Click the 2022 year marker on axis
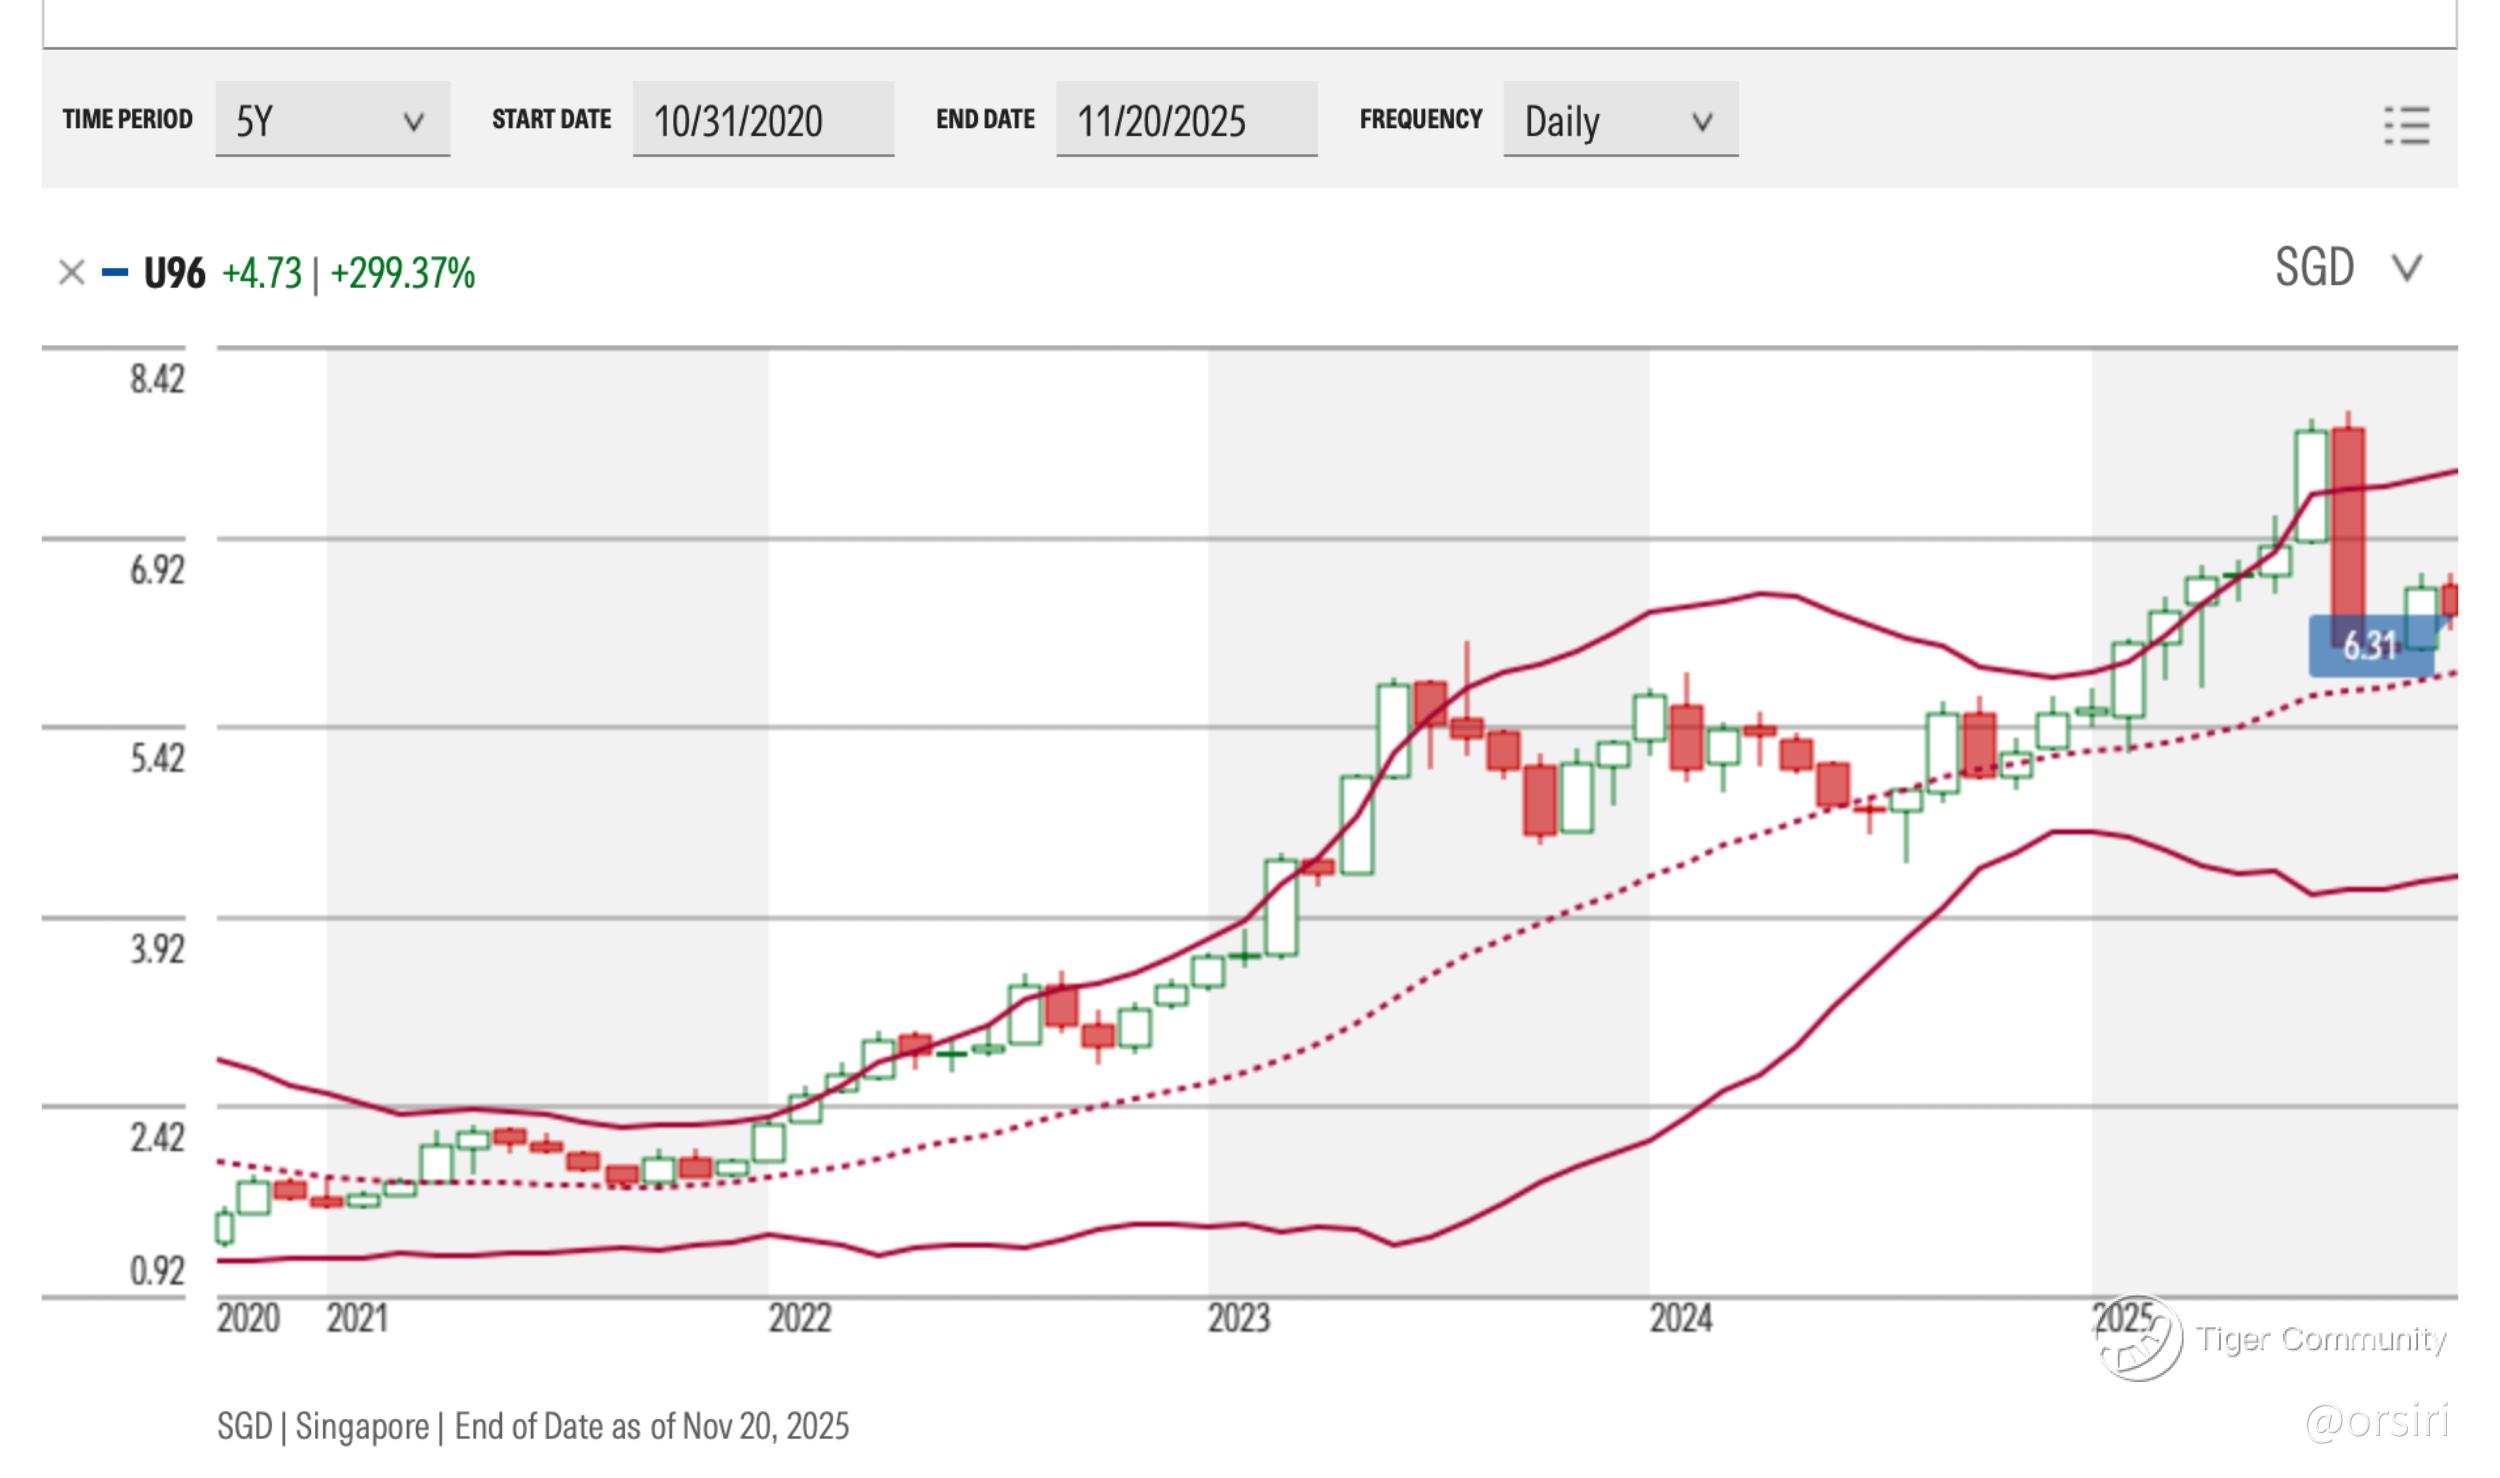 click(799, 1318)
